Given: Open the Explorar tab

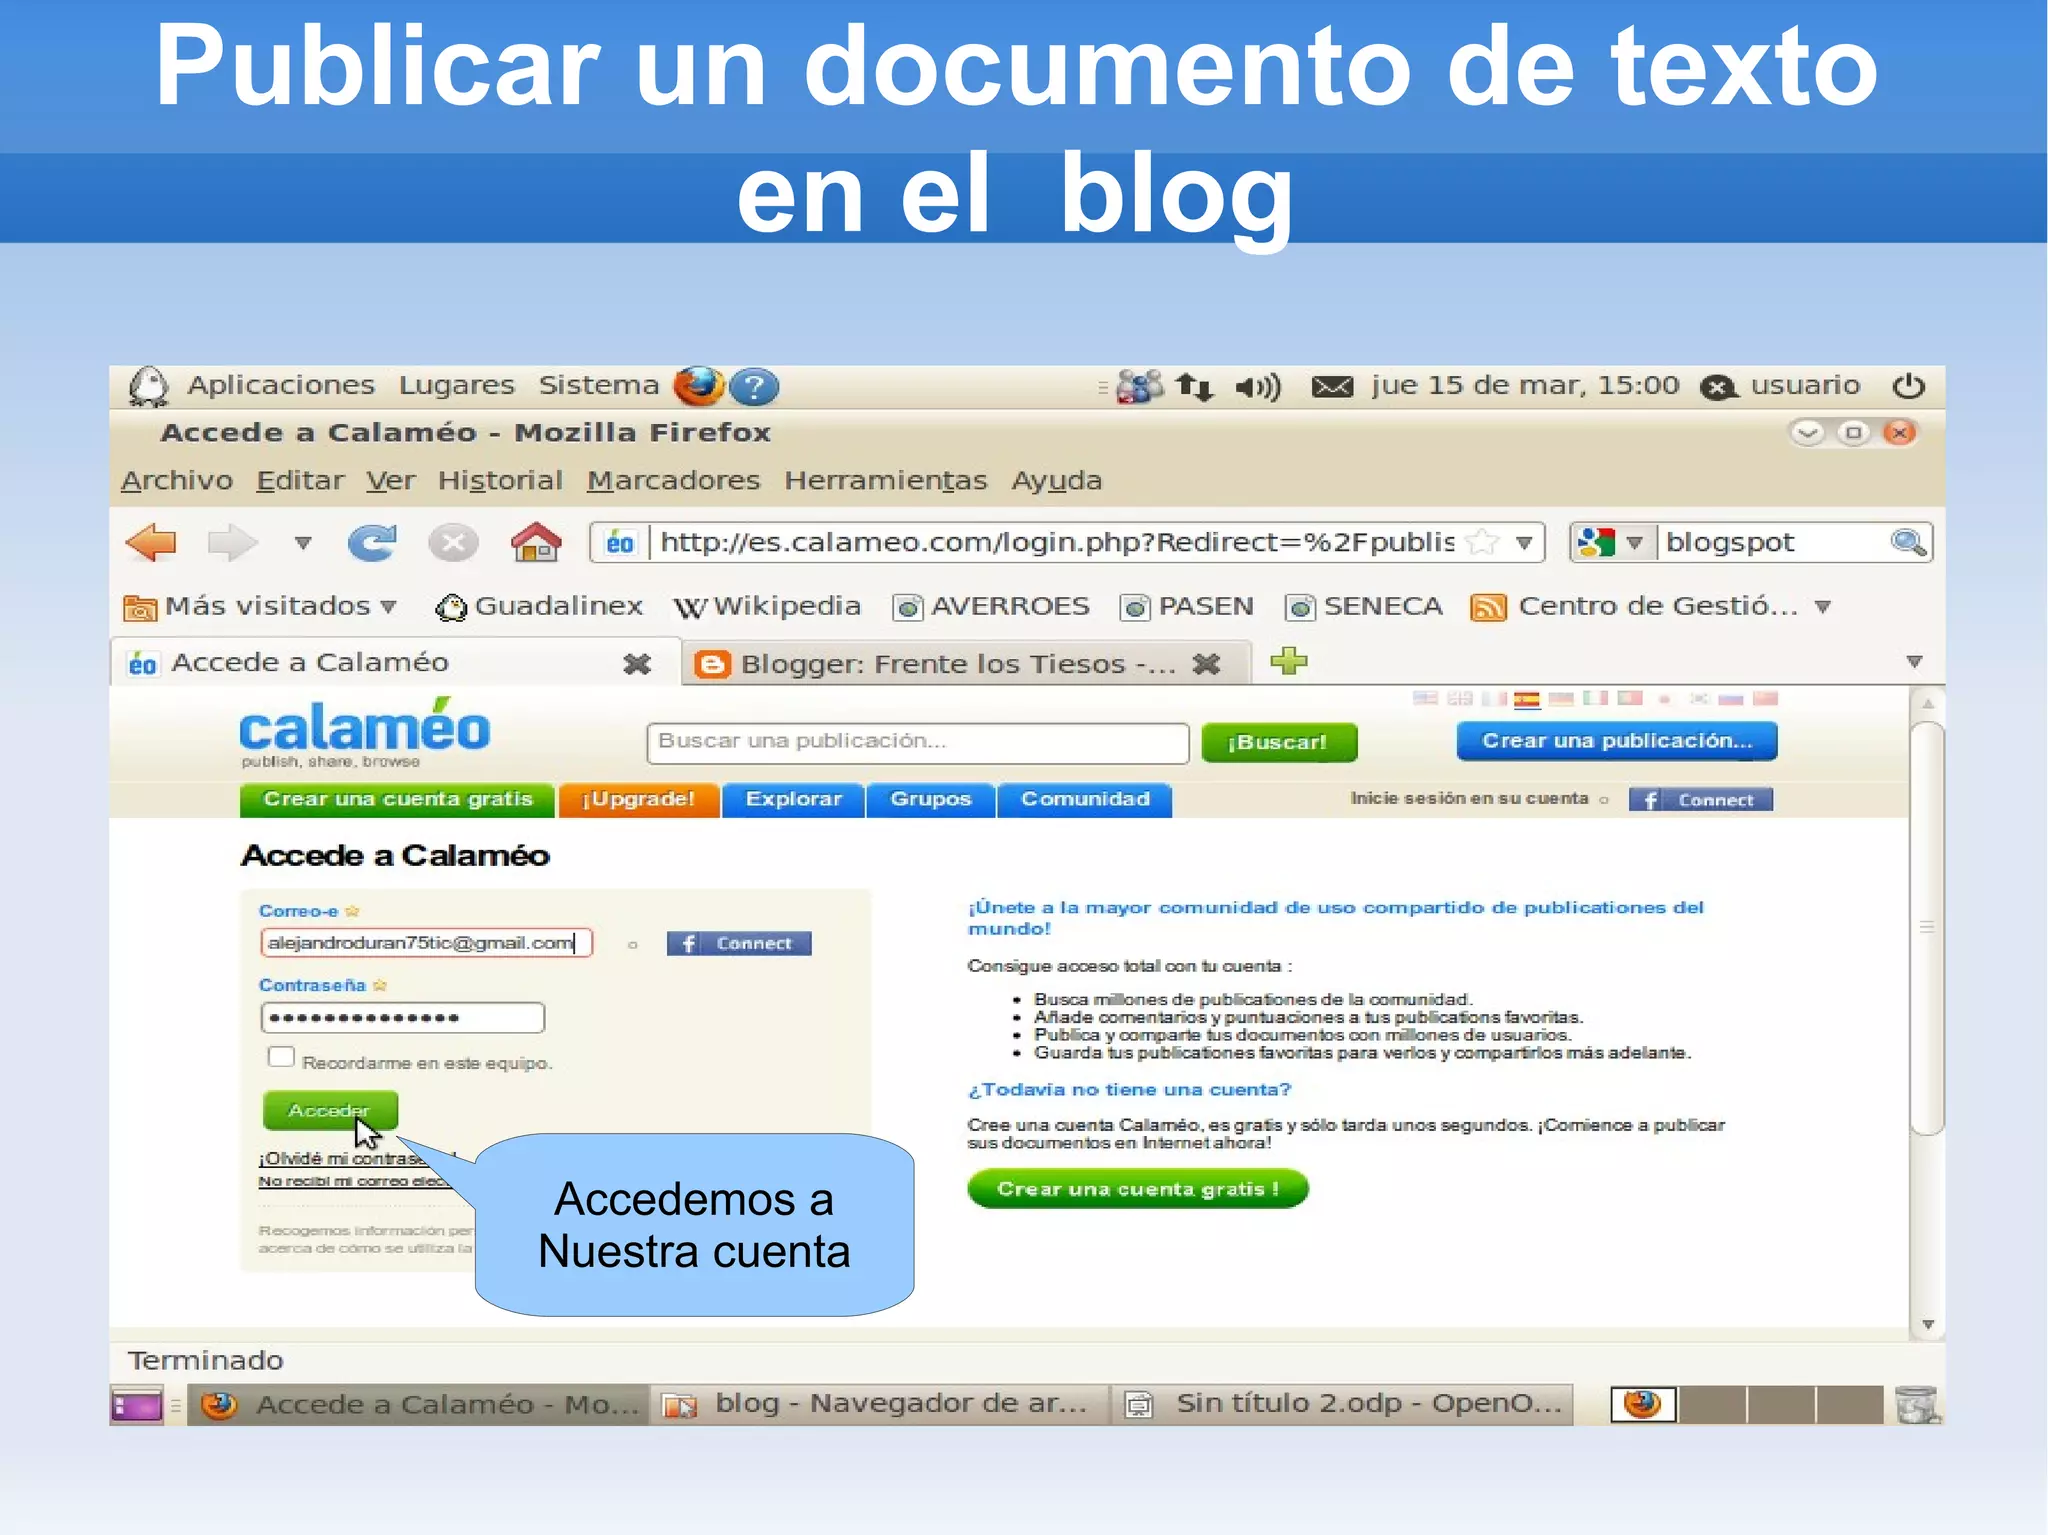Looking at the screenshot, I should 793,799.
